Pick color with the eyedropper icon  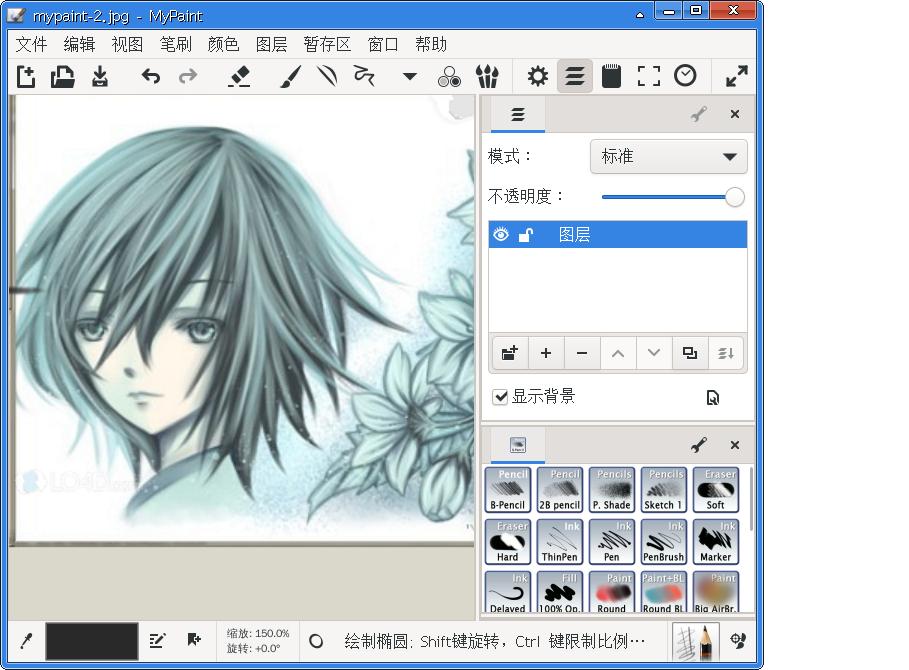click(x=27, y=641)
